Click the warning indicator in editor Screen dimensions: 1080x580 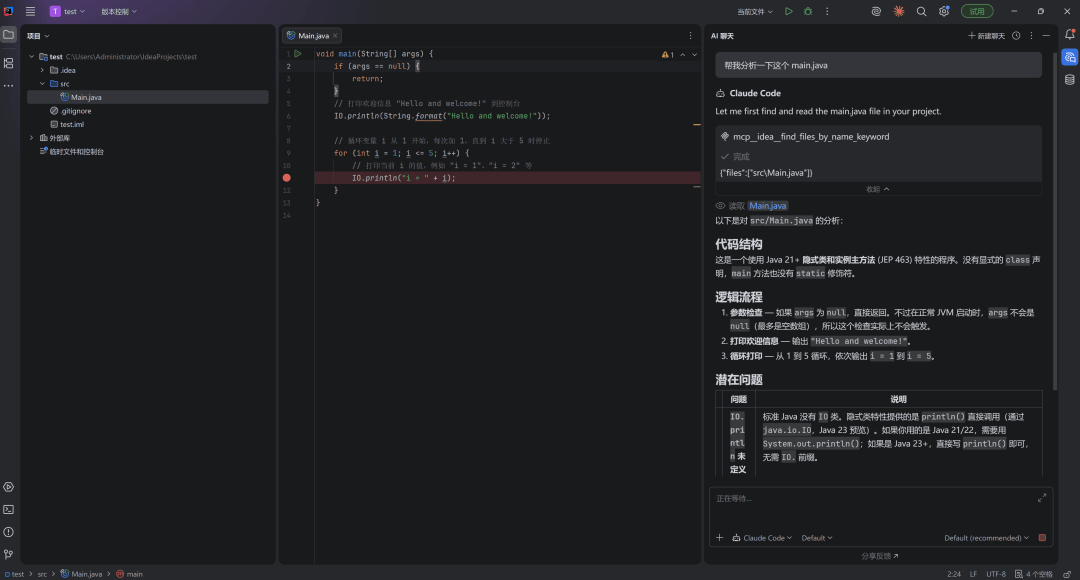[667, 54]
